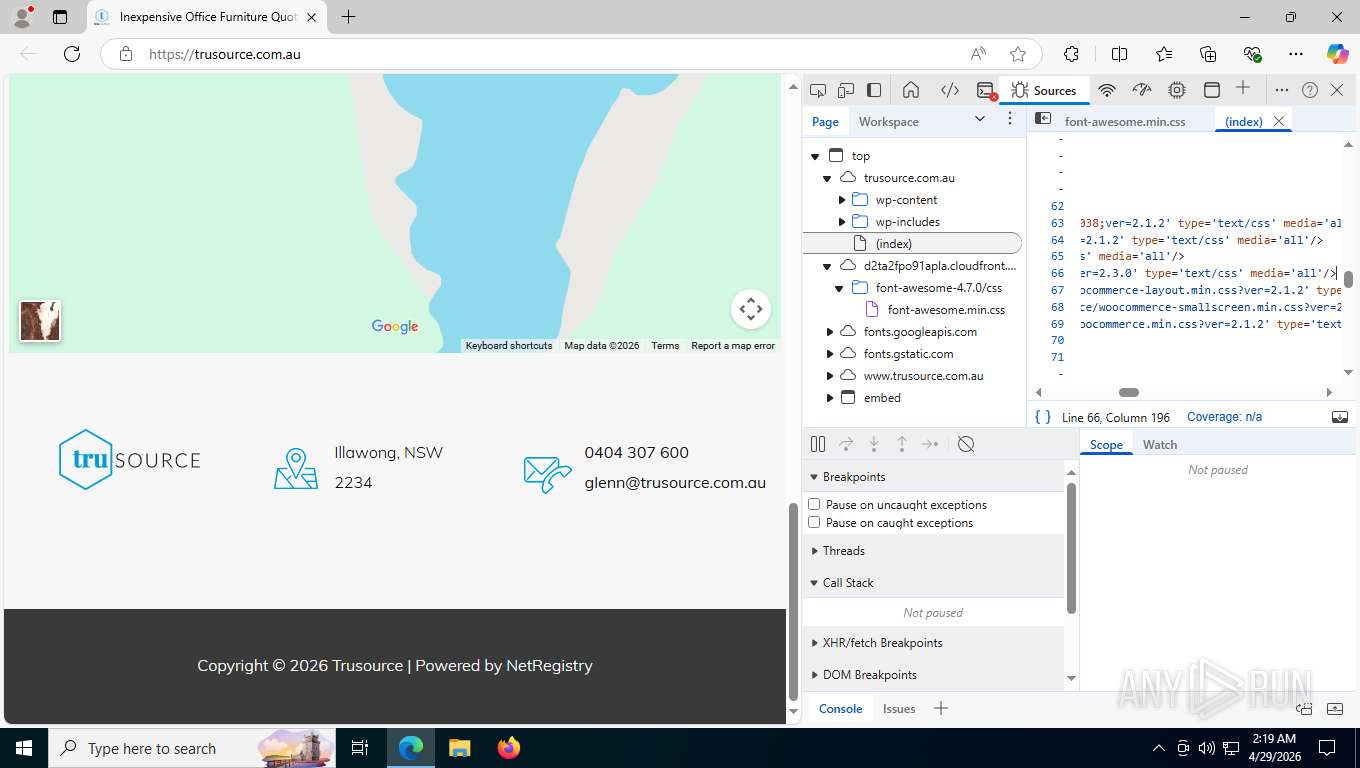Select font-awesome.min.css file in tree
Viewport: 1360px width, 768px height.
(x=946, y=310)
